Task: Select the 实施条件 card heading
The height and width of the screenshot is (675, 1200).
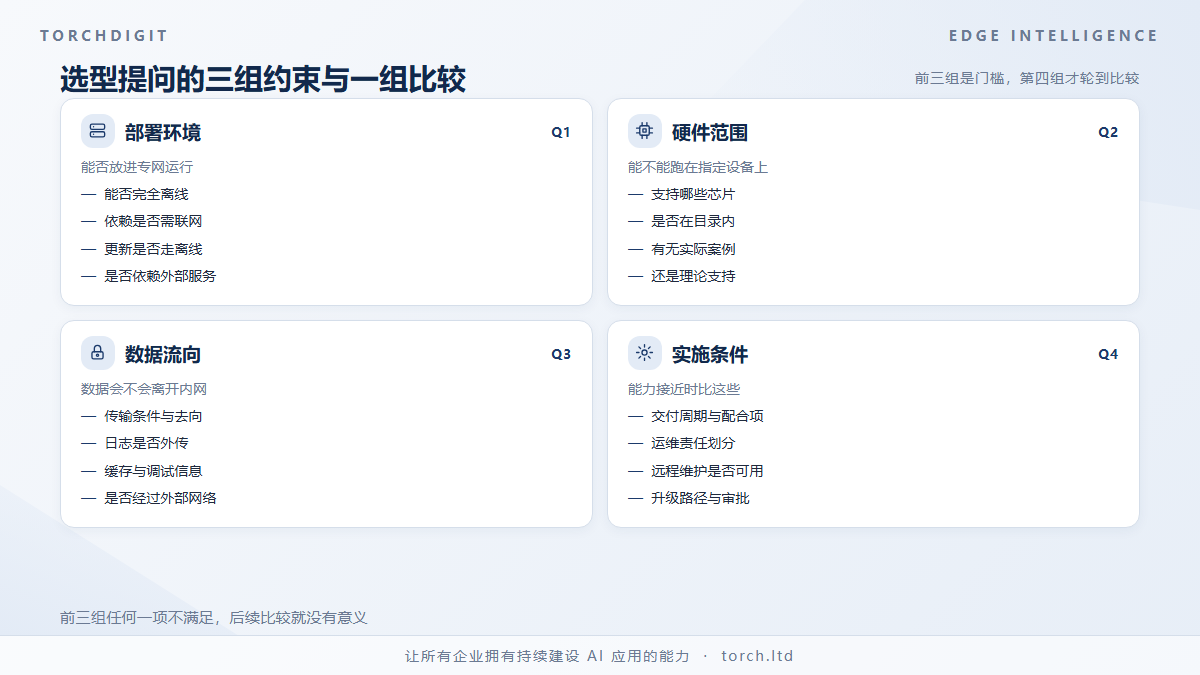Action: 710,354
